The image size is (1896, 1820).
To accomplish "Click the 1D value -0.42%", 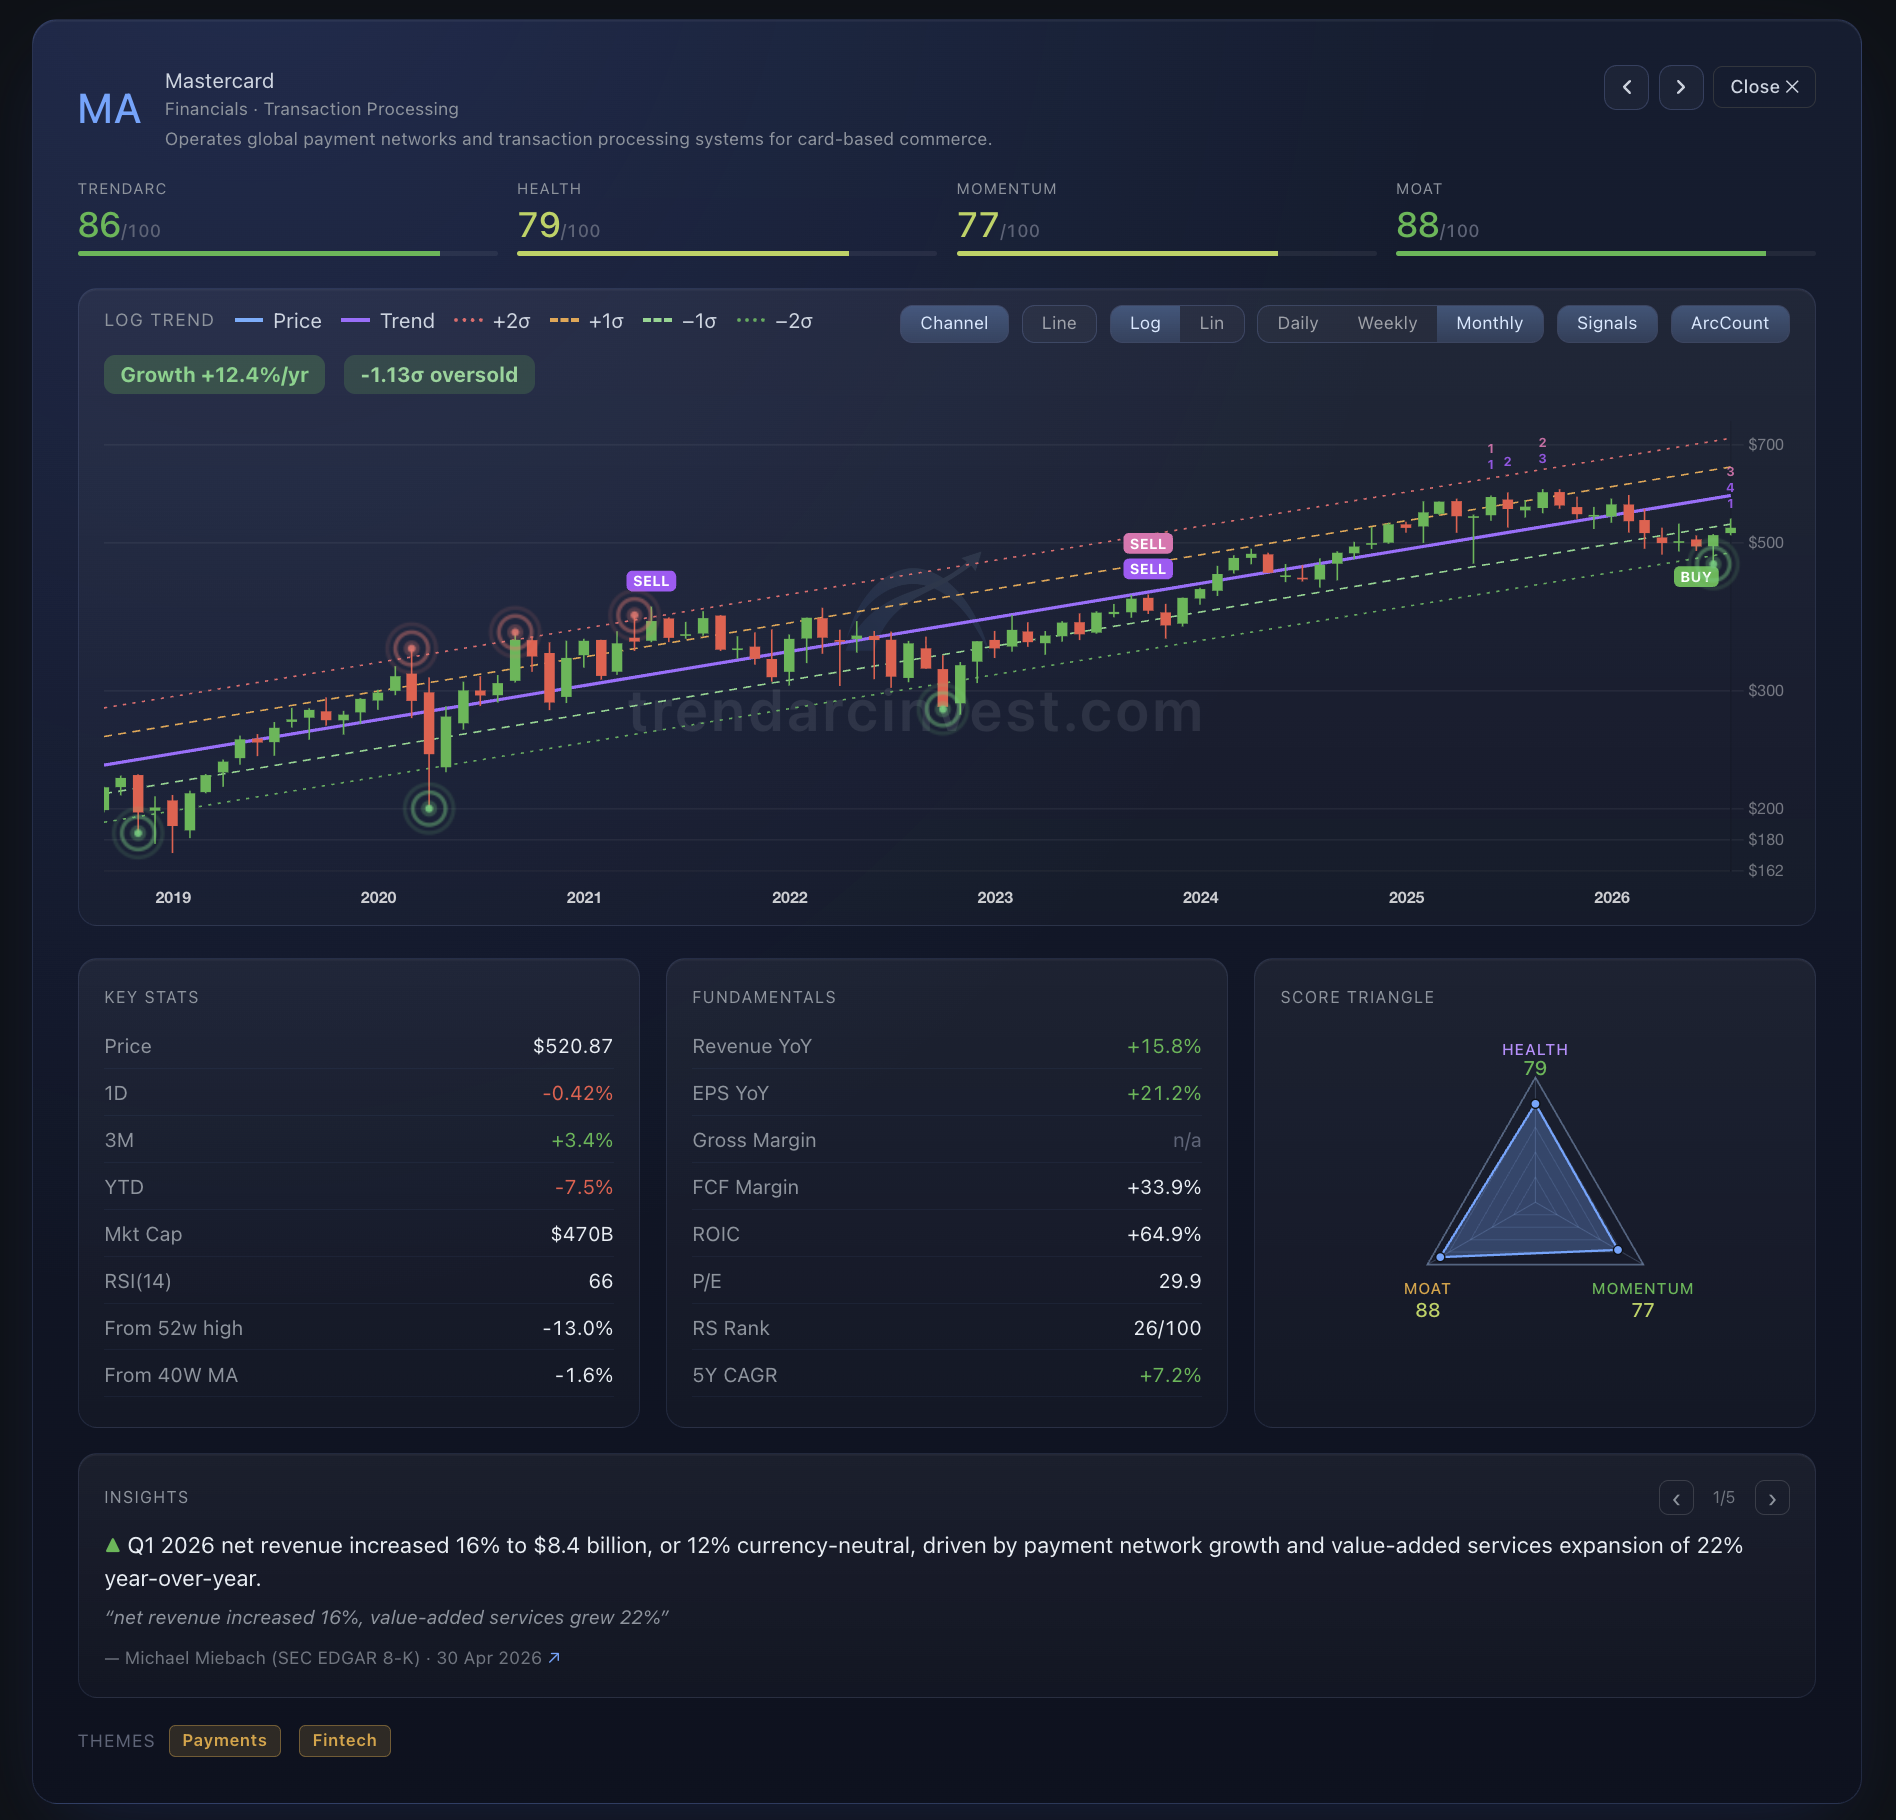I will 578,1093.
